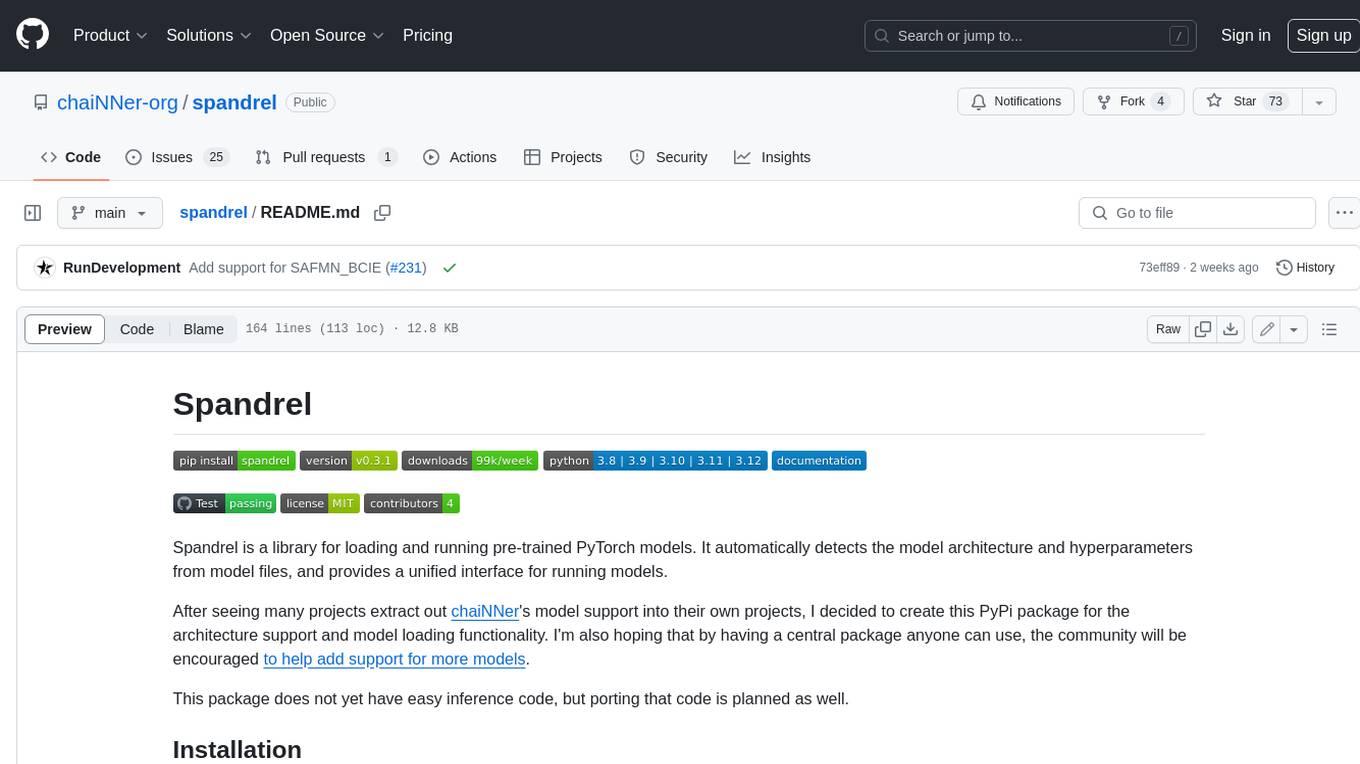Click the Sign in link

point(1245,35)
